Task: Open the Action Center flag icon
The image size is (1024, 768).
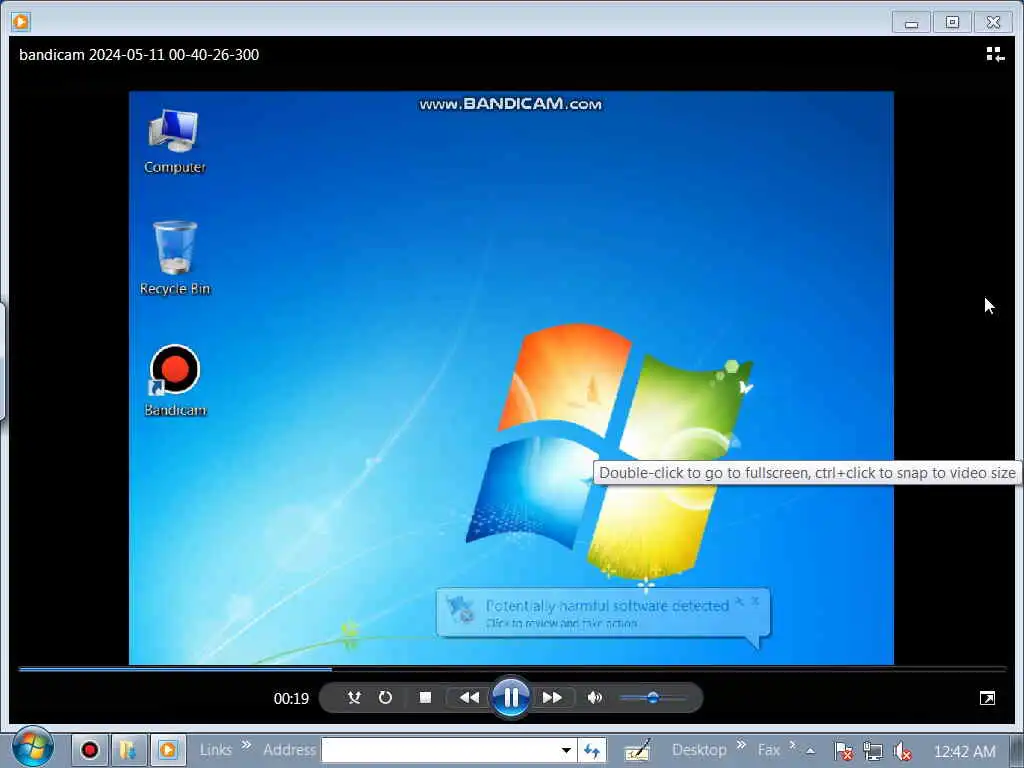Action: tap(844, 751)
